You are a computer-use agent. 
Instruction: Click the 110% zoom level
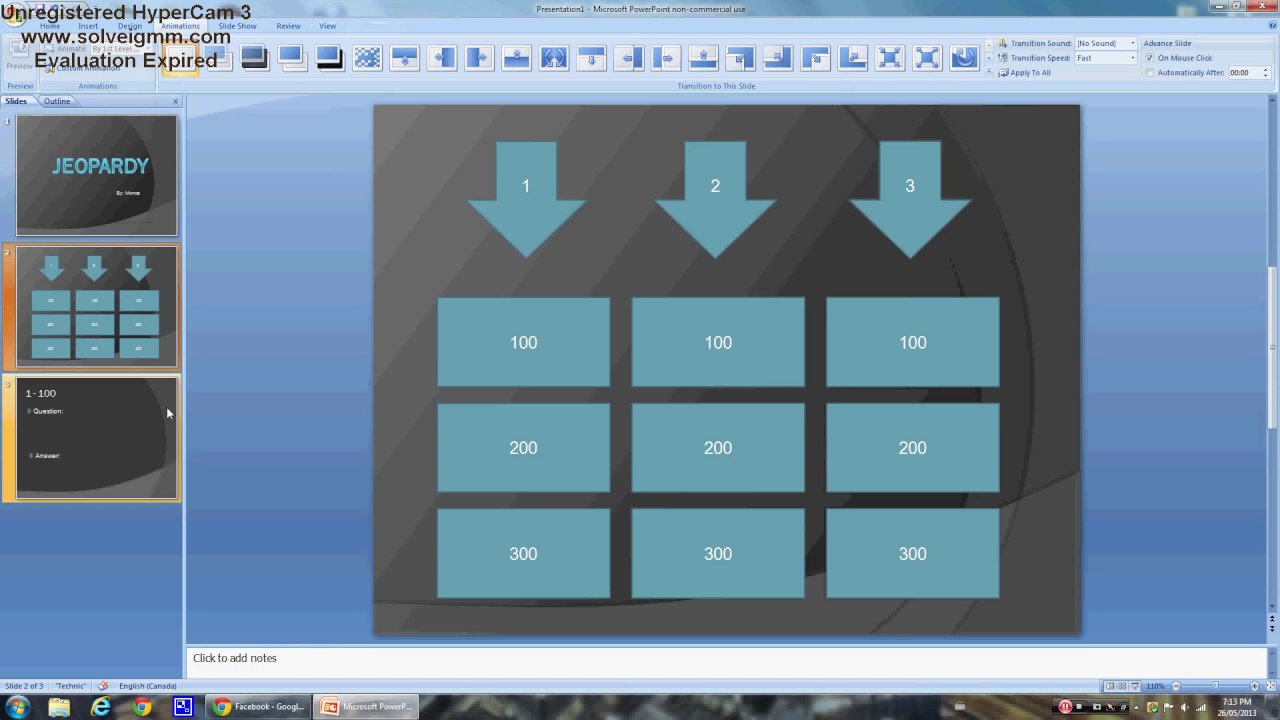pyautogui.click(x=1155, y=686)
